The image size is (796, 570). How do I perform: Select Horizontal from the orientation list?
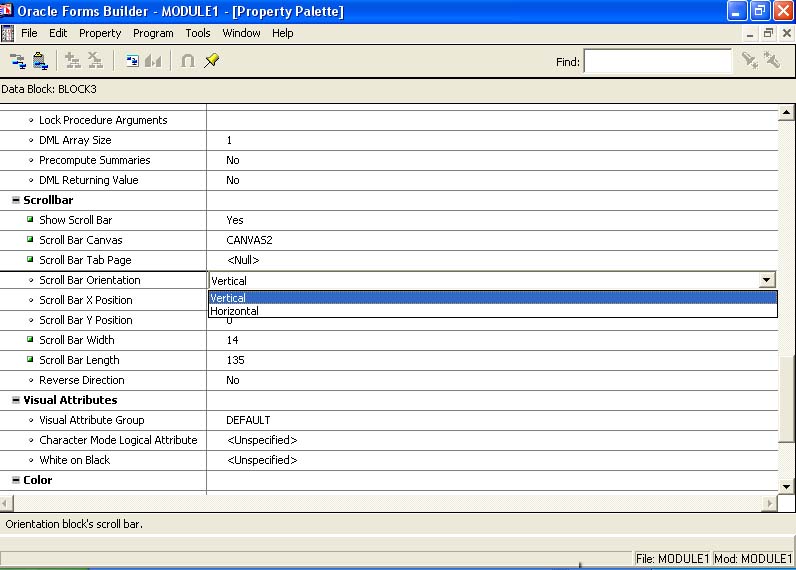[x=235, y=311]
